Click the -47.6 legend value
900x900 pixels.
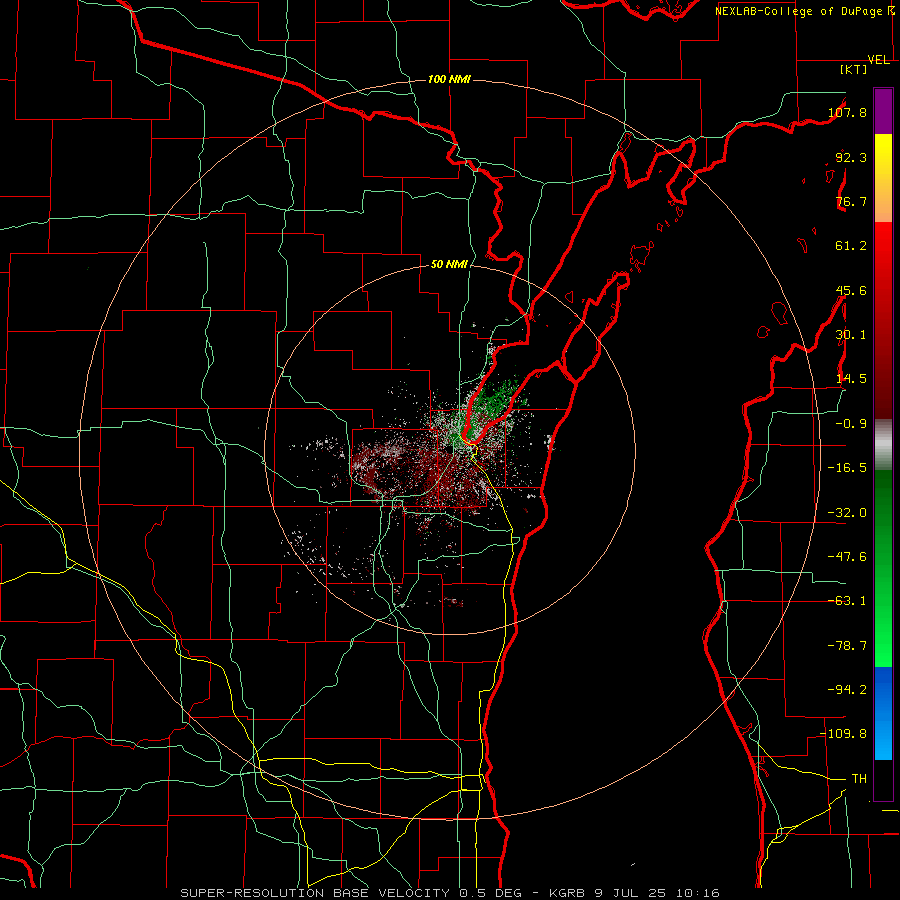click(x=847, y=557)
